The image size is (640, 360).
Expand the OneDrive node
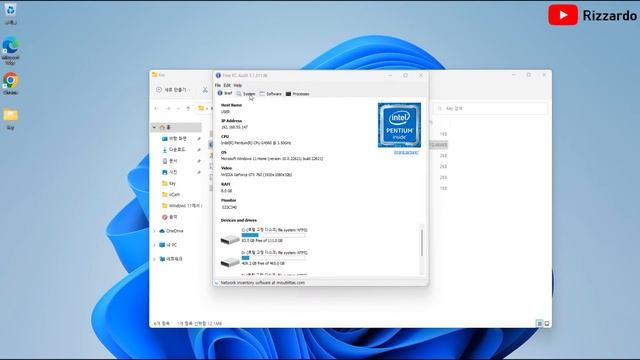(x=154, y=231)
